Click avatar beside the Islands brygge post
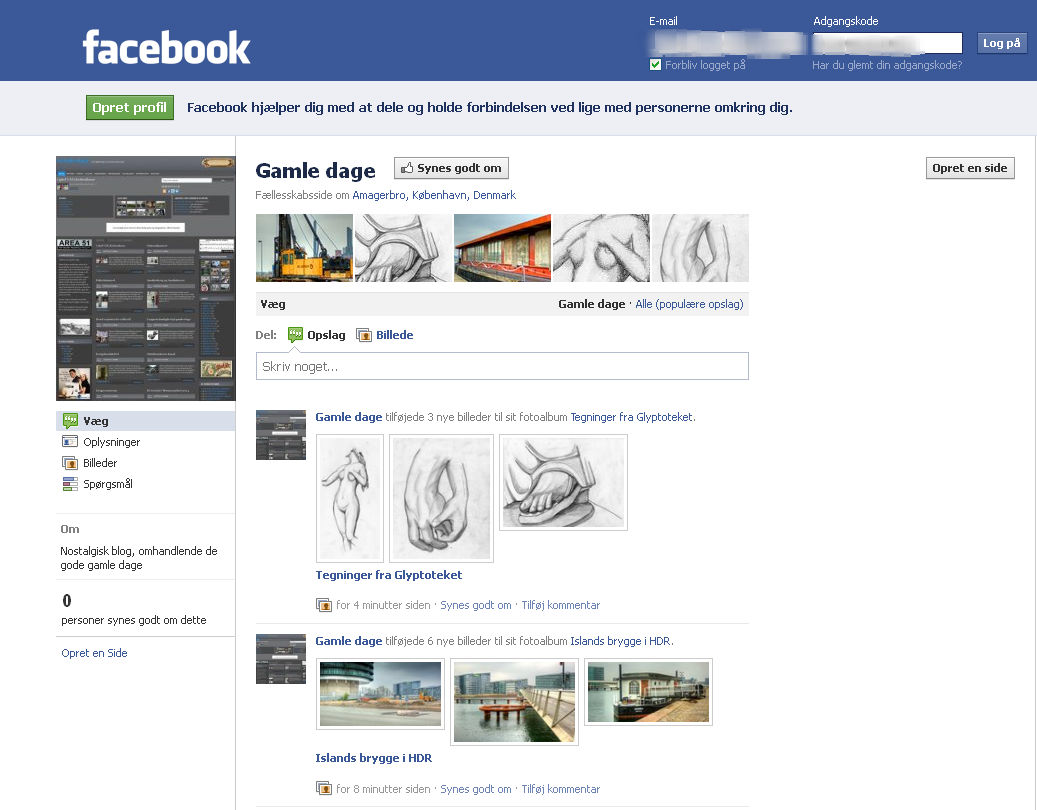The height and width of the screenshot is (810, 1037). (x=281, y=659)
